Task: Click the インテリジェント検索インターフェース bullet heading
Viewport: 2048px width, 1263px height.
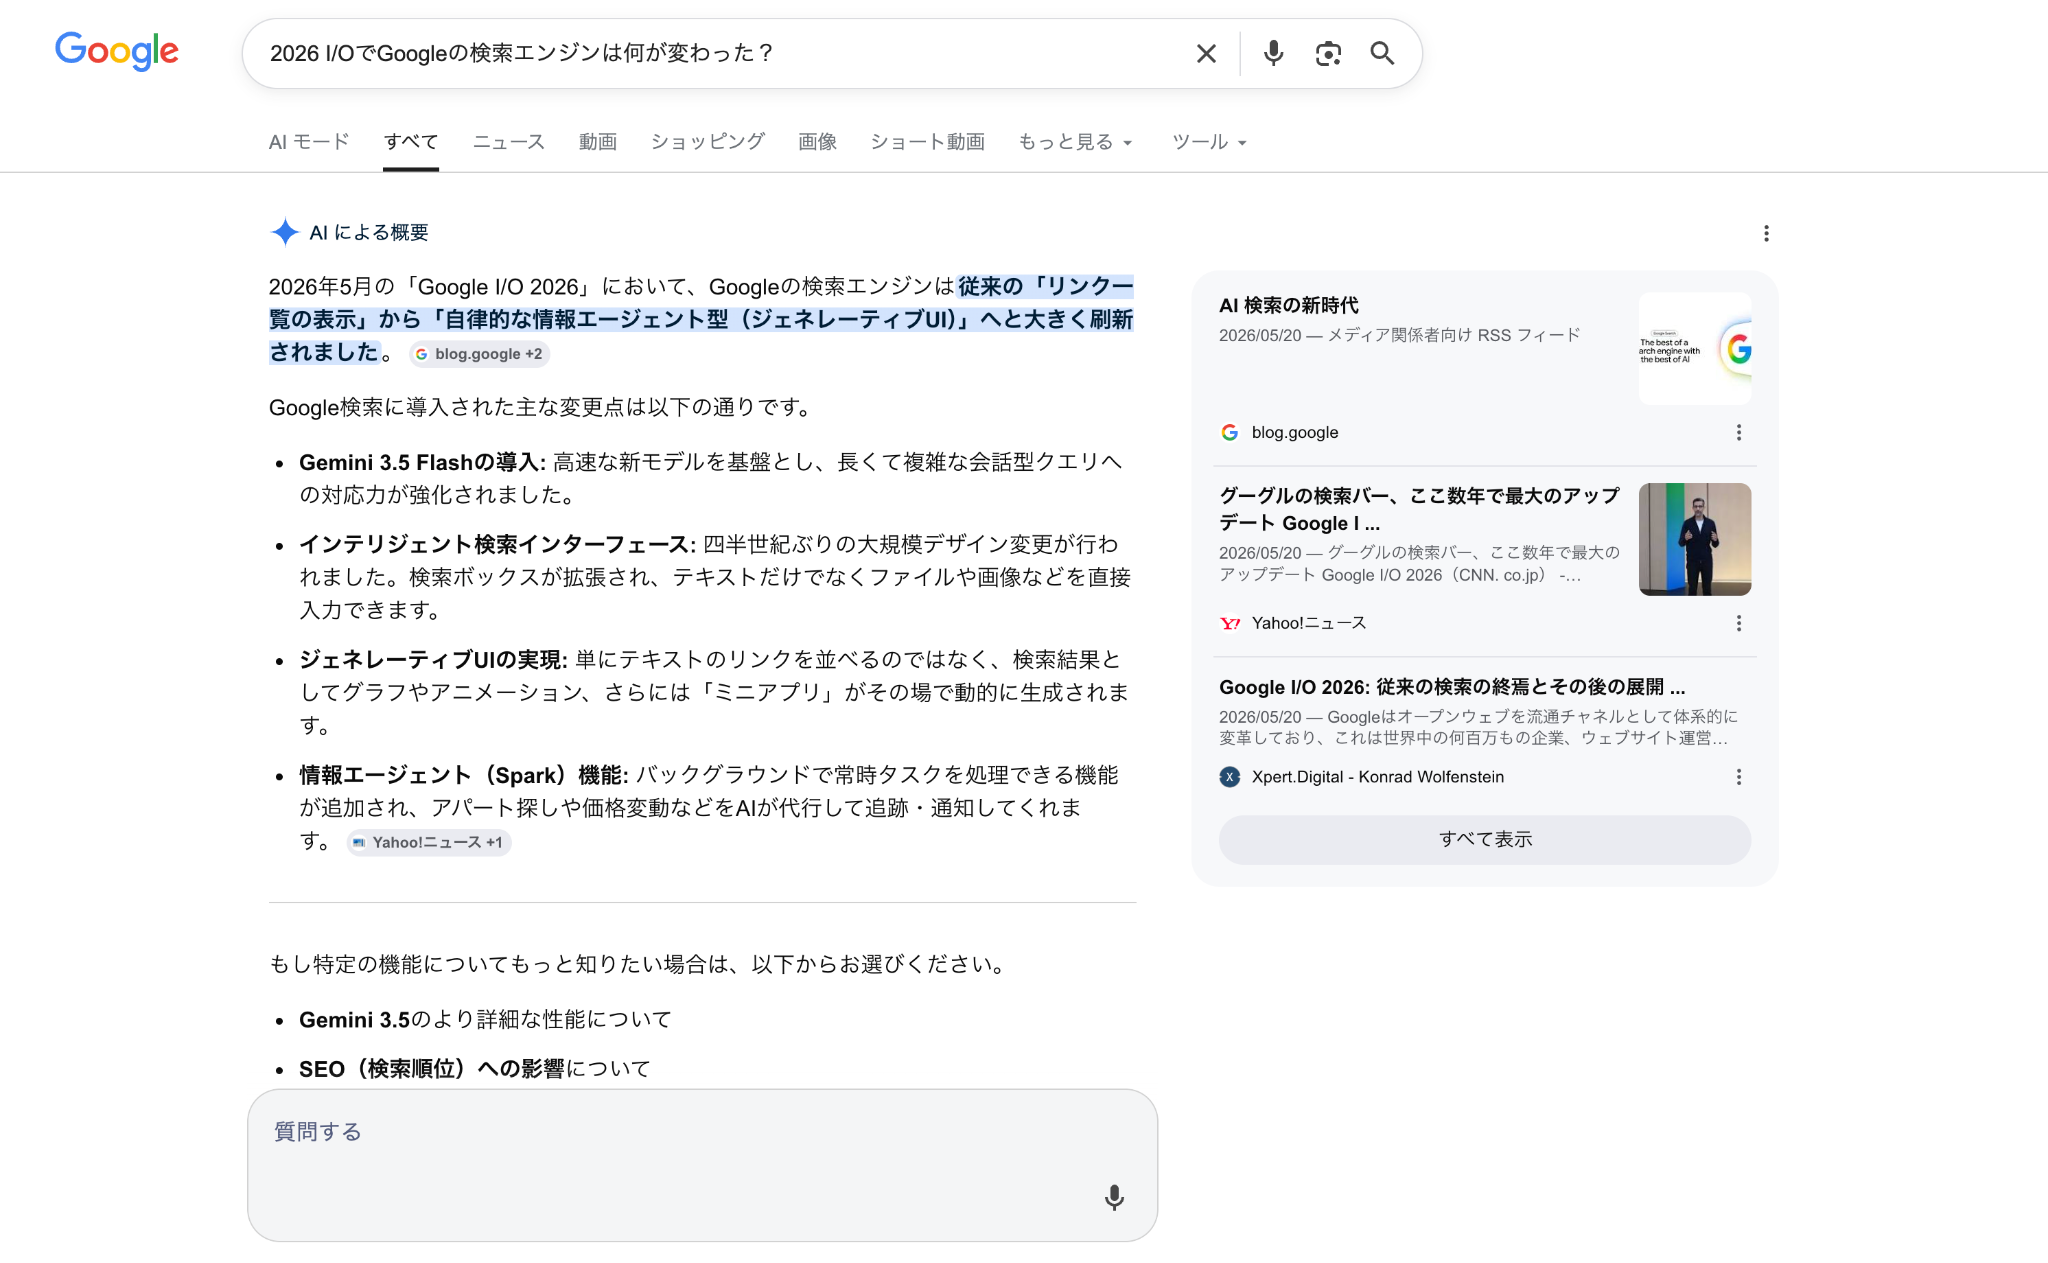Action: pyautogui.click(x=497, y=544)
